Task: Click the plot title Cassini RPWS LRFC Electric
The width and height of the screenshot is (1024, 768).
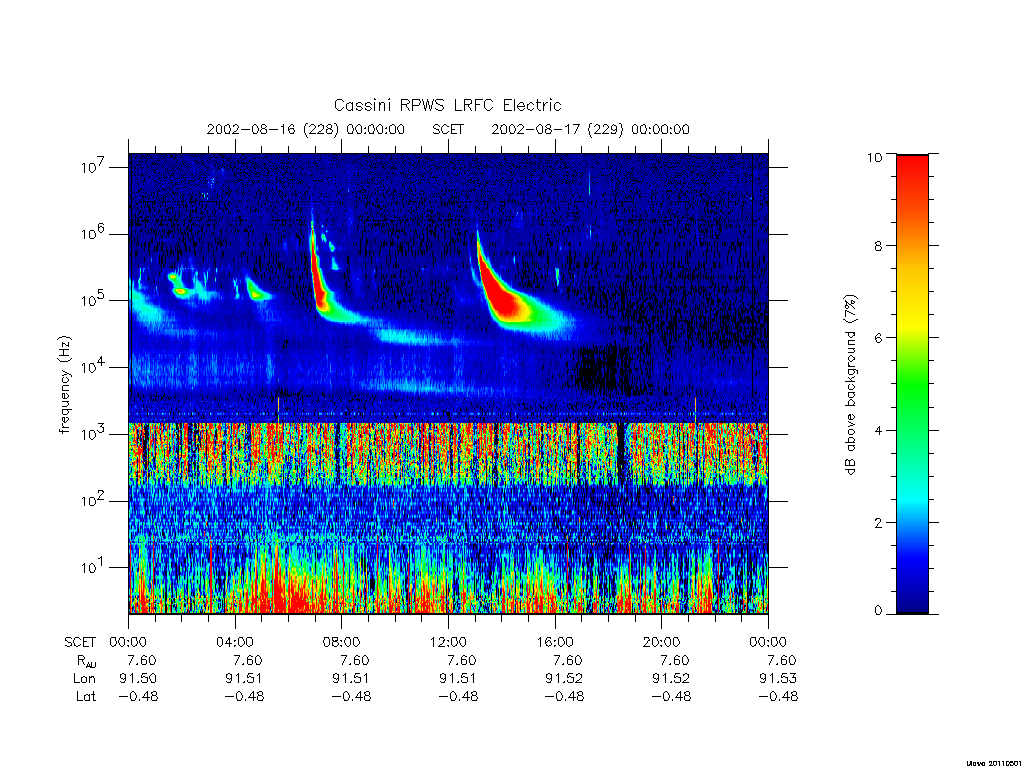Action: pos(447,105)
